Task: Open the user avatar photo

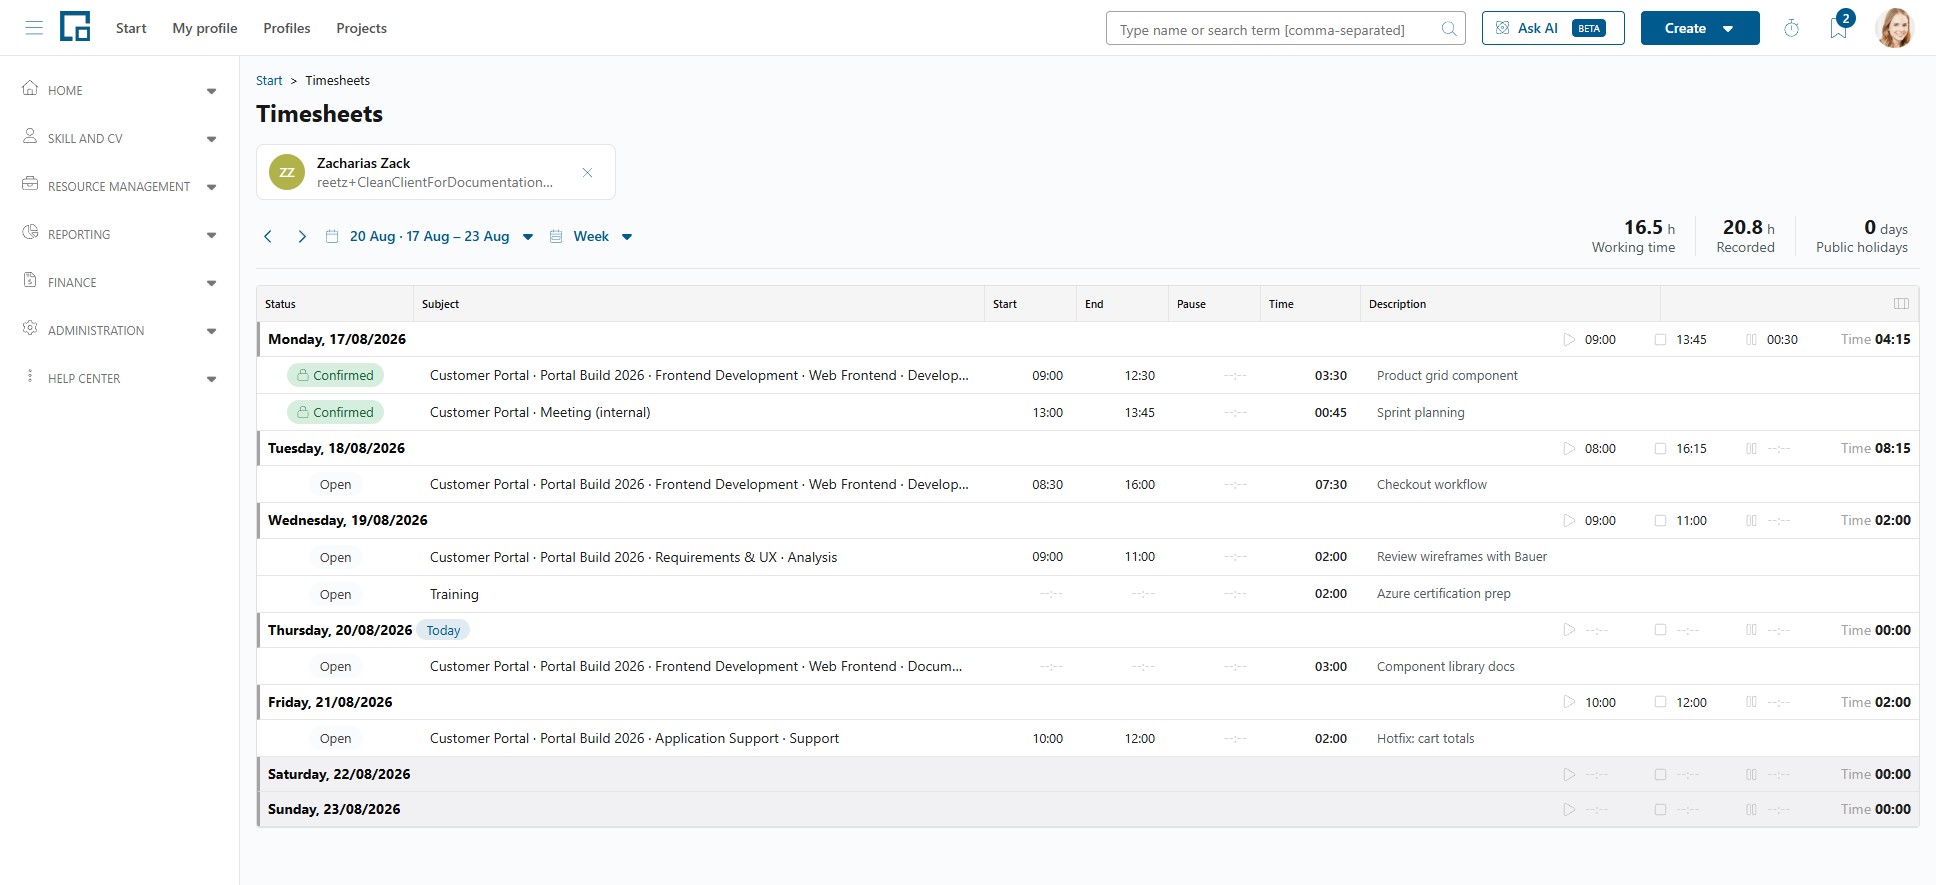Action: (1894, 28)
